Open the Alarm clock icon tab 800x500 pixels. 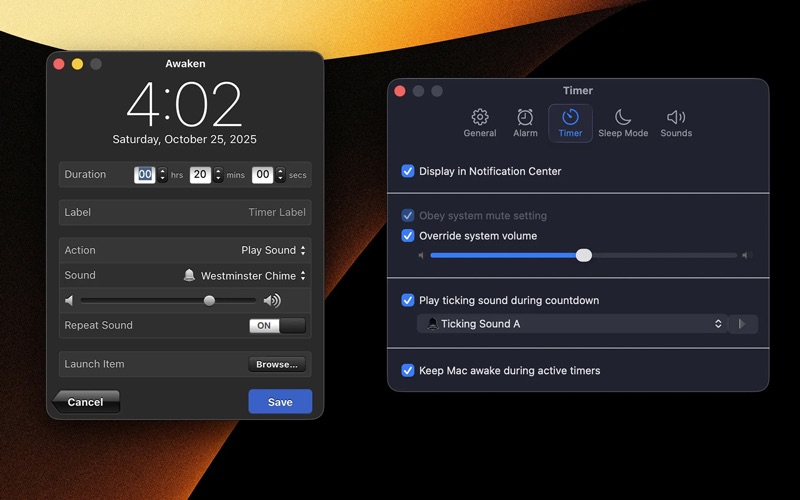pos(525,123)
